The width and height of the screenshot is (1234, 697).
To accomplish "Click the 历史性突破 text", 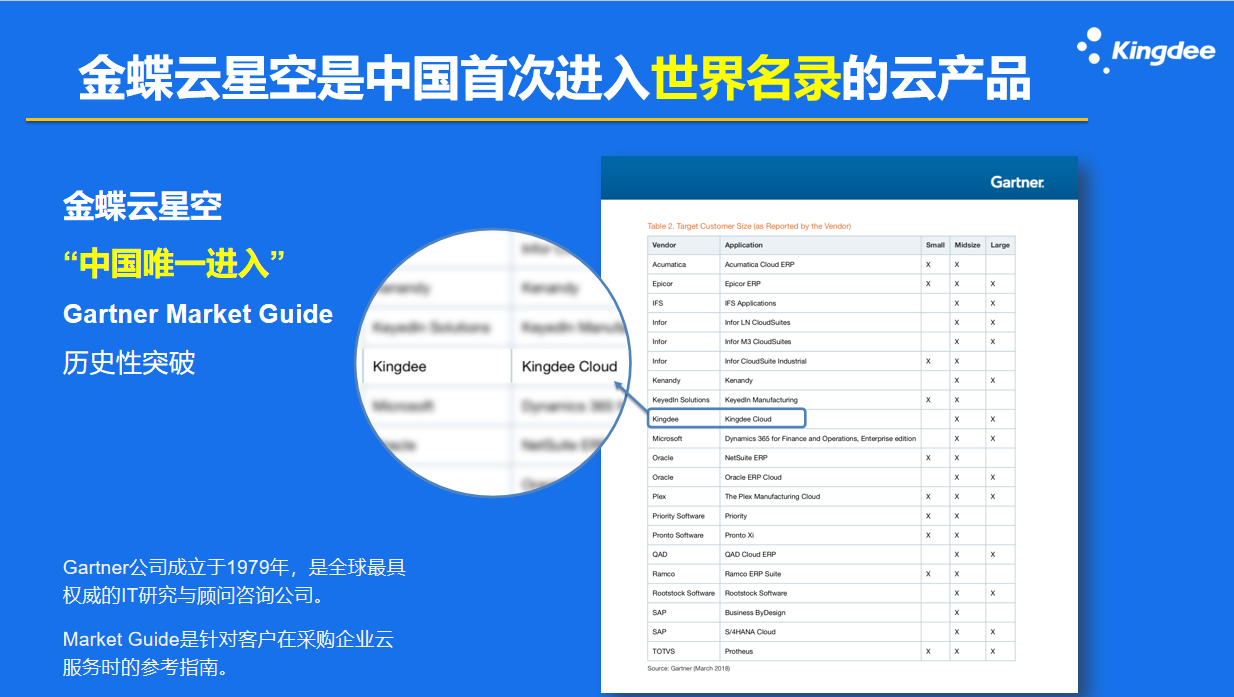I will coord(129,363).
